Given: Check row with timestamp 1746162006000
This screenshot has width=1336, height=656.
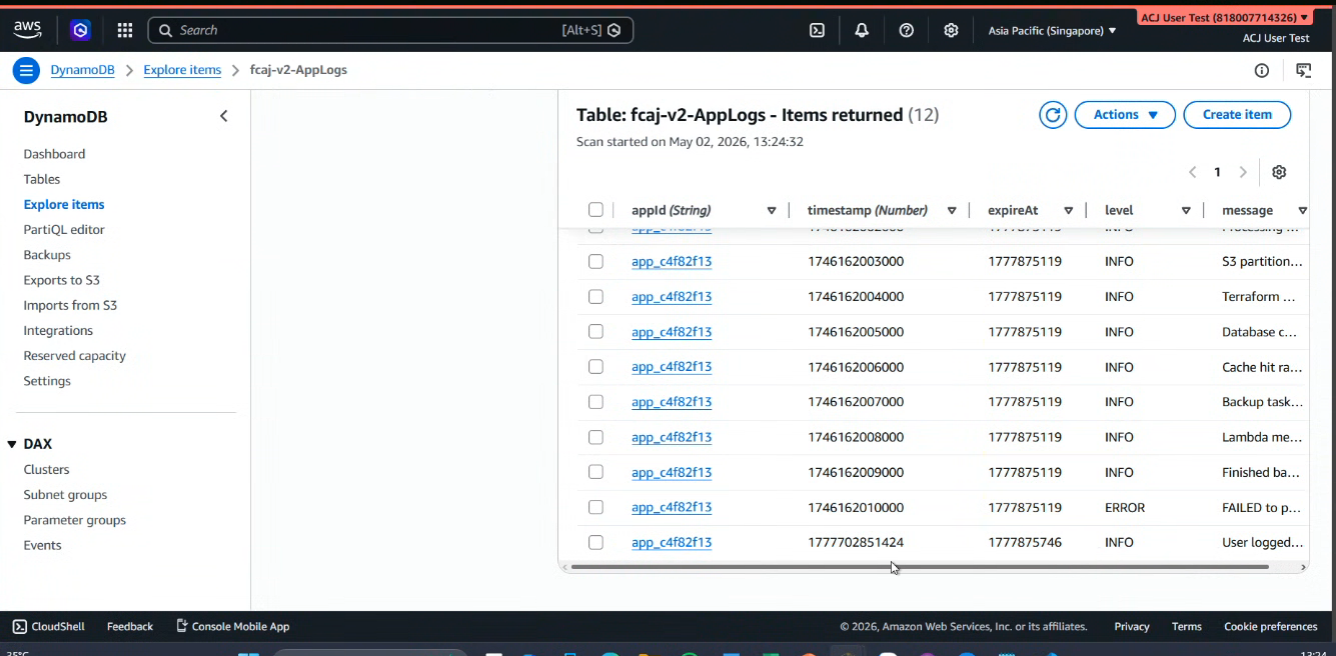Looking at the screenshot, I should pos(596,367).
